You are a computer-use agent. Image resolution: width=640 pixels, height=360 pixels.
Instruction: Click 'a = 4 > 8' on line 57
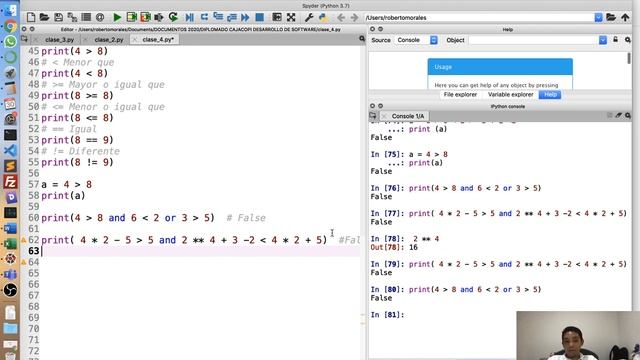[67, 184]
